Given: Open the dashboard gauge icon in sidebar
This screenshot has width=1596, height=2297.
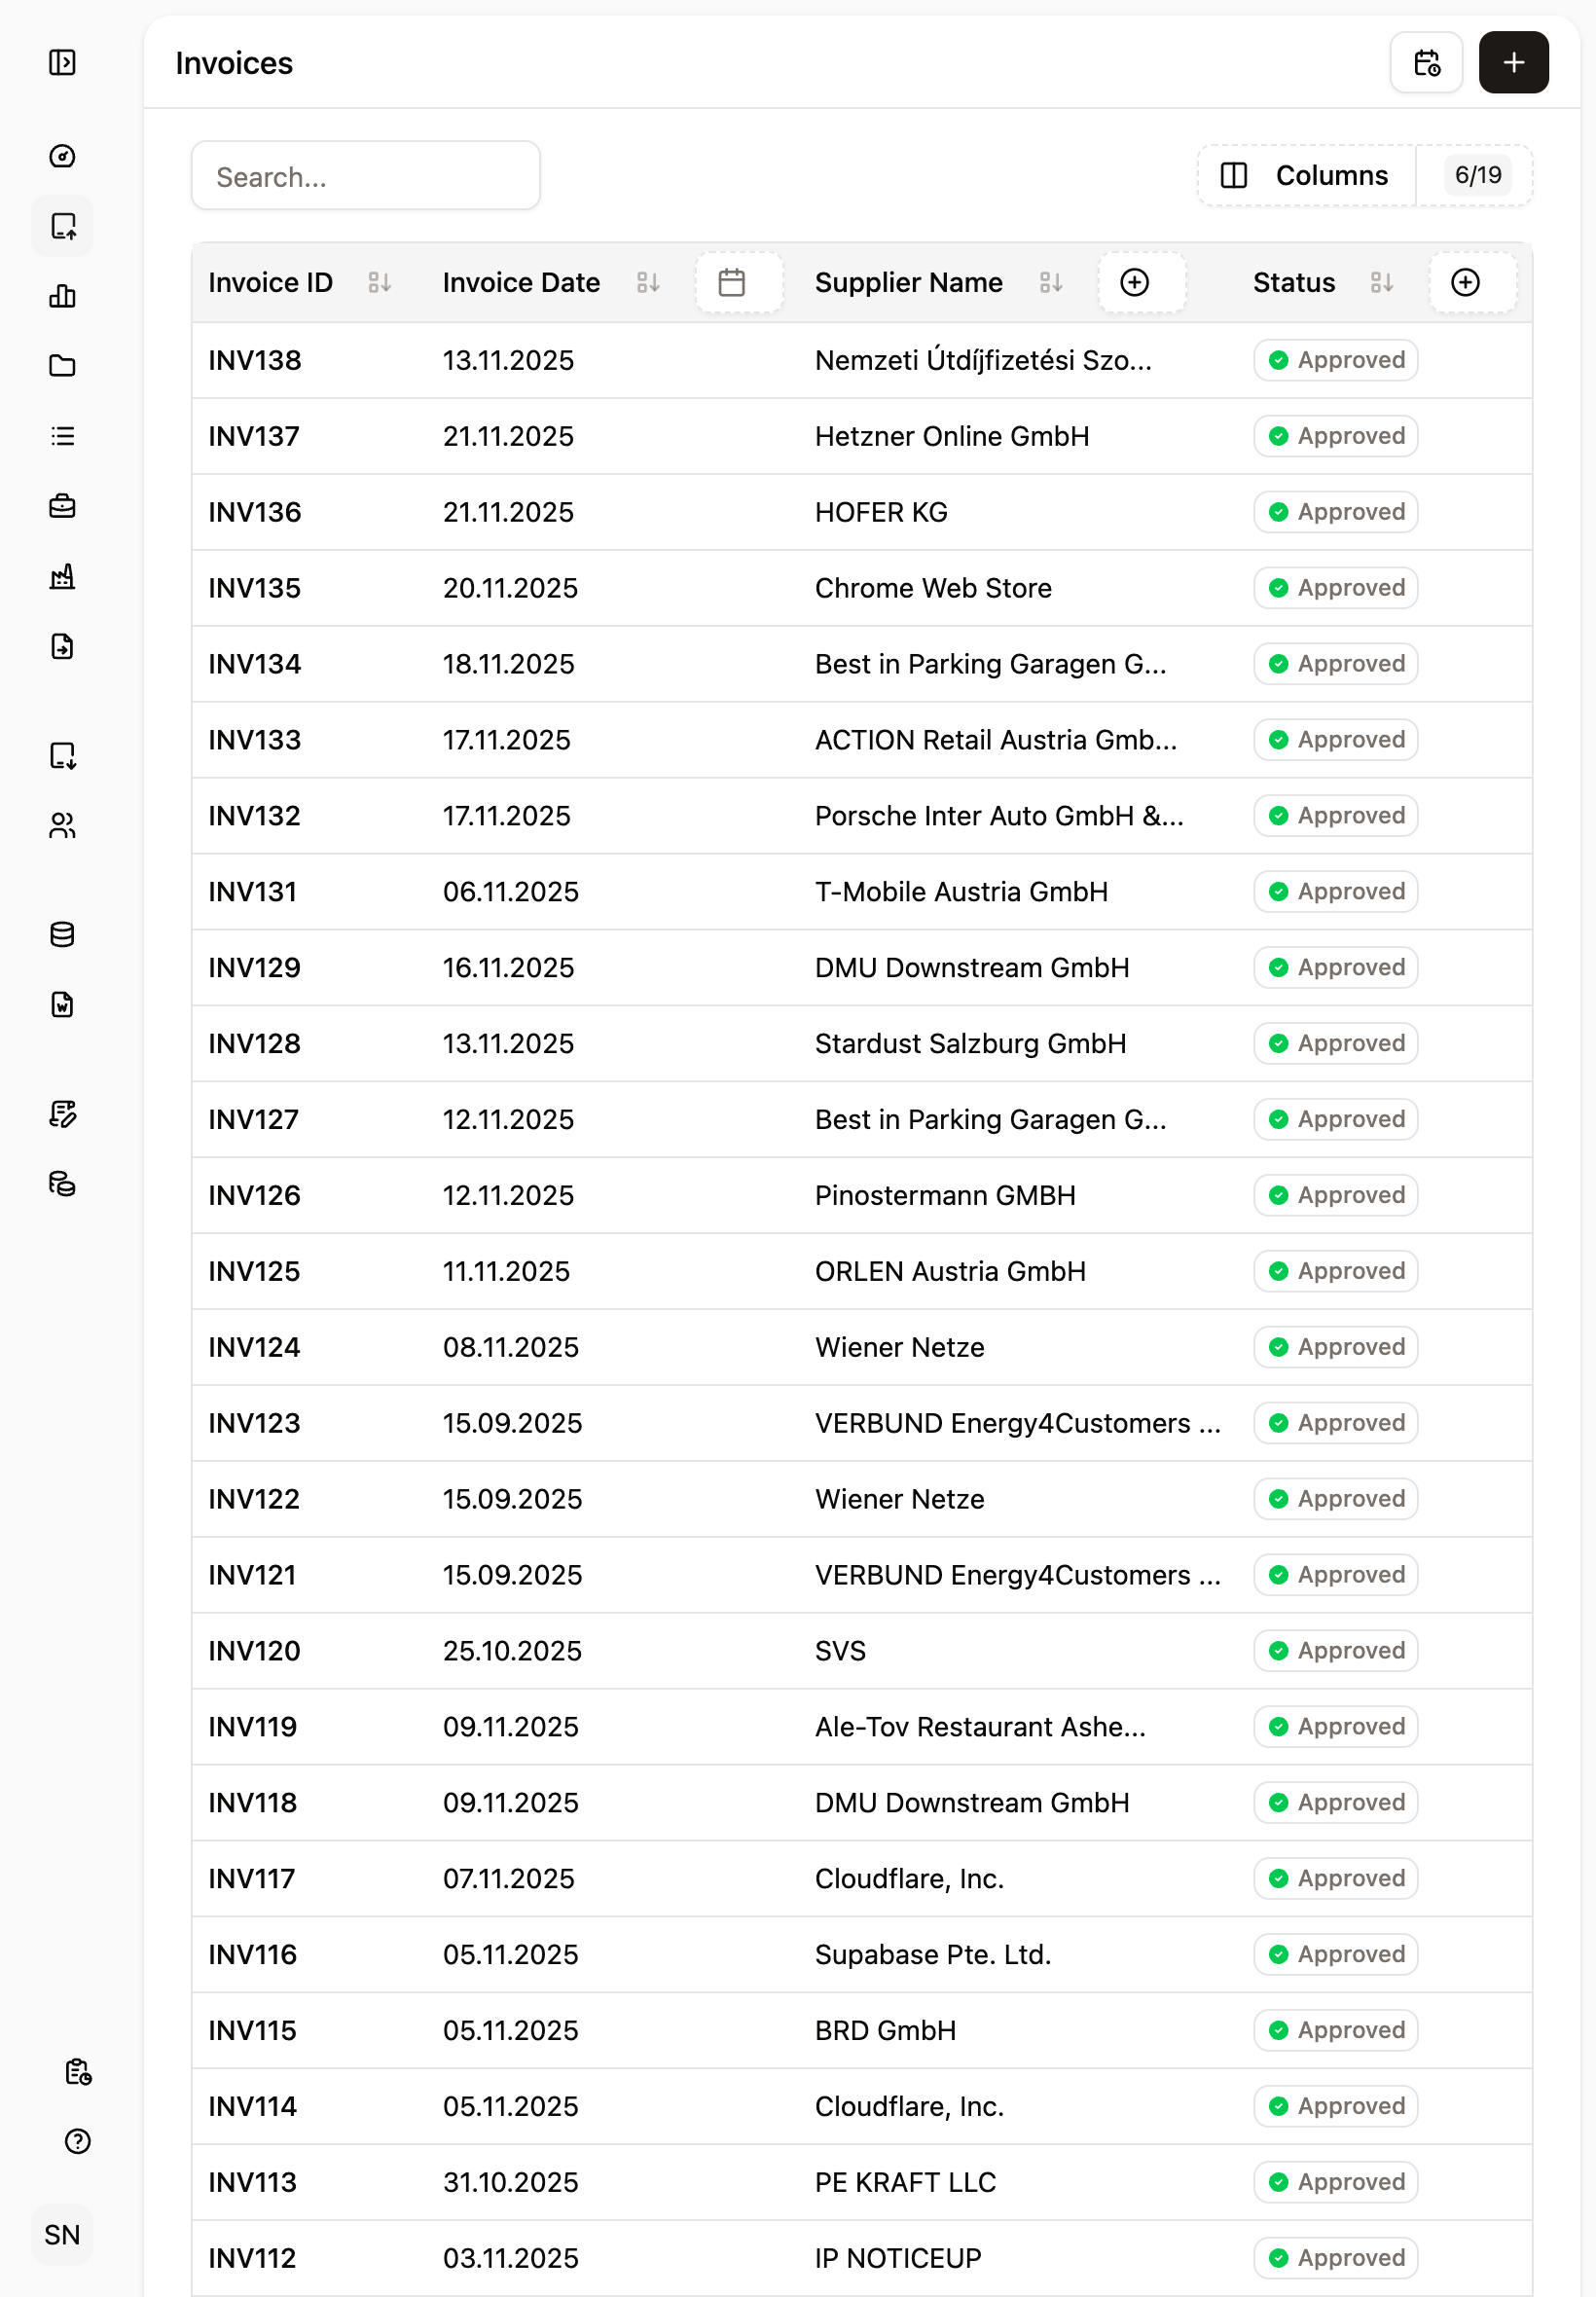Looking at the screenshot, I should tap(62, 156).
